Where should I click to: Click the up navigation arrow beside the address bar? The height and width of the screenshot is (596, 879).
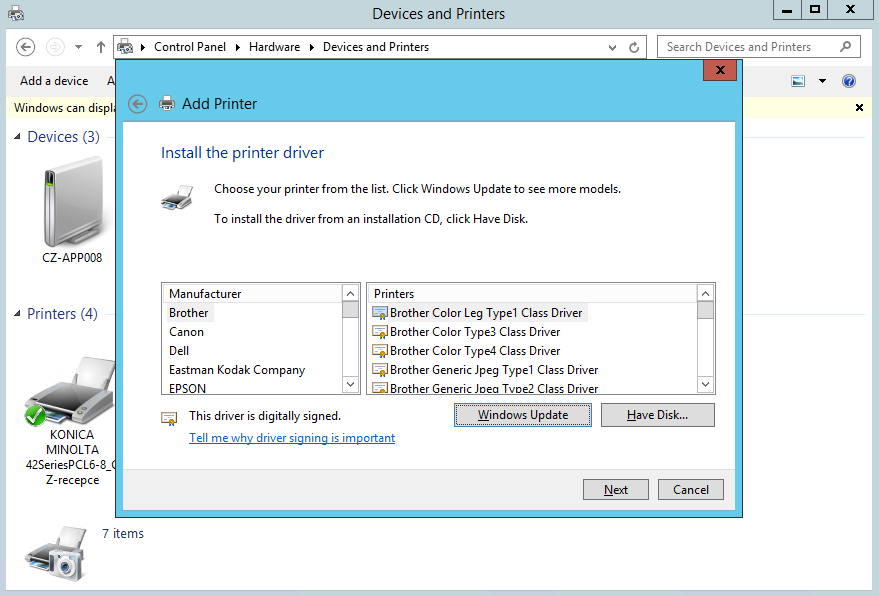click(100, 45)
